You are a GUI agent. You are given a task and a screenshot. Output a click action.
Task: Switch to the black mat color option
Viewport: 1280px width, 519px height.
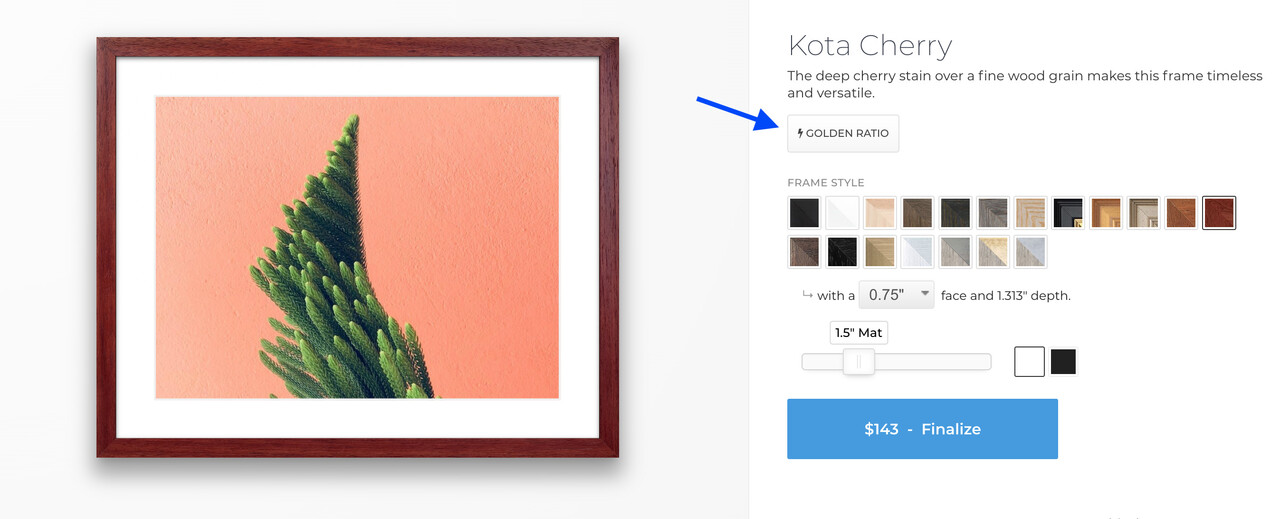1063,362
